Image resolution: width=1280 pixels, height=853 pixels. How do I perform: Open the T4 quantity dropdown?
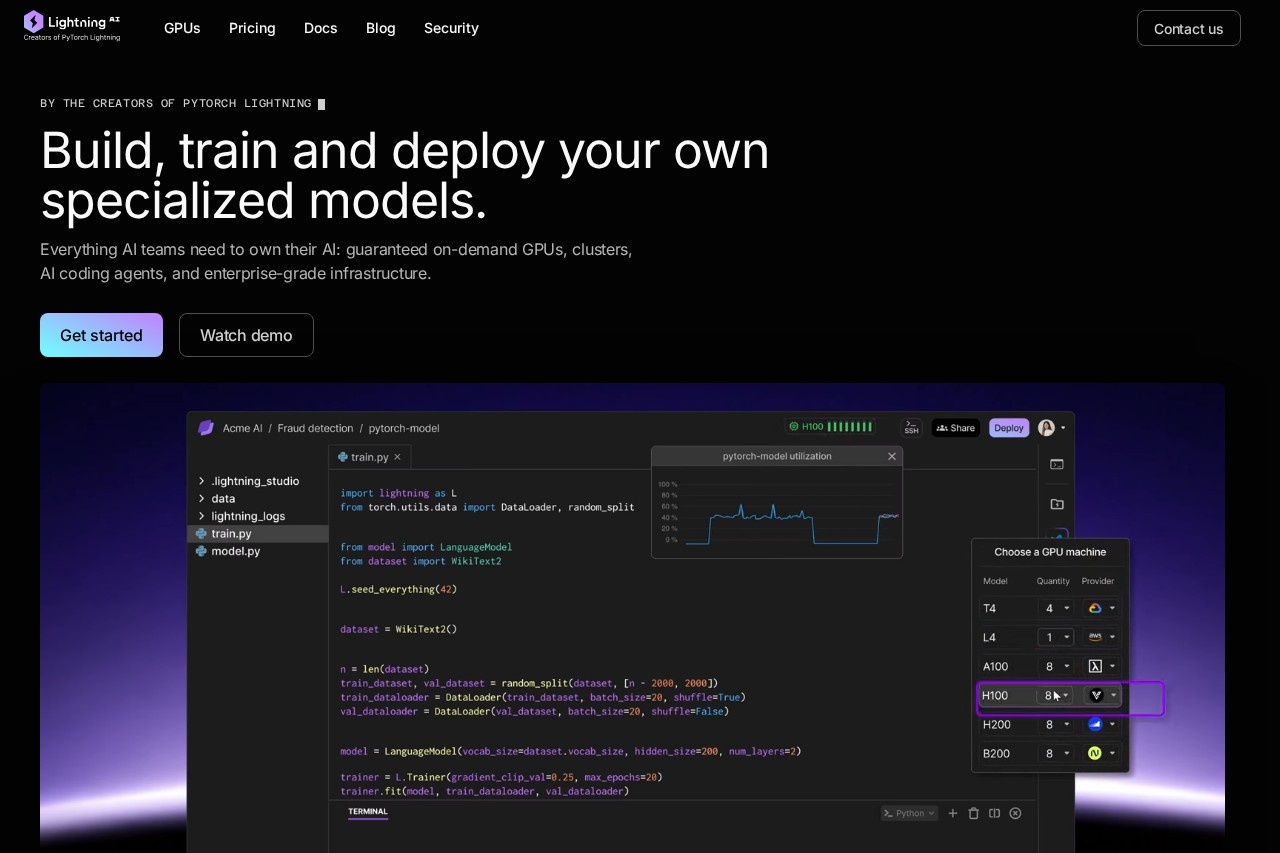(1055, 608)
